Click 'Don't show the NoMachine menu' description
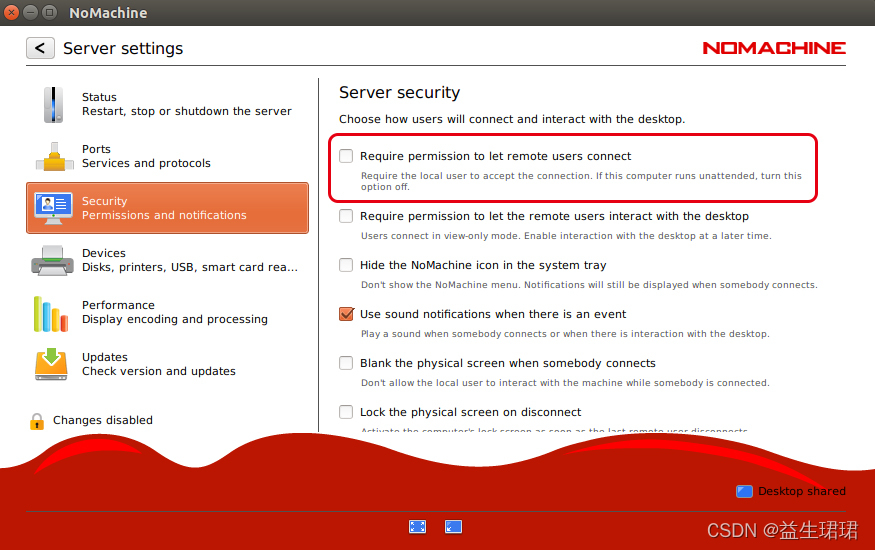The image size is (875, 550). coord(589,285)
